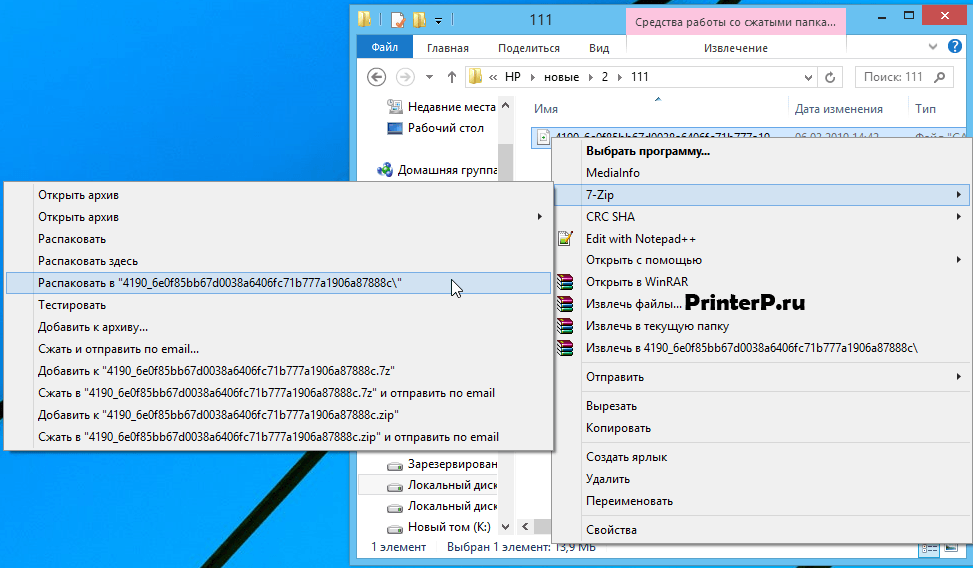Open the recent locations dropdown arrow
Image resolution: width=973 pixels, height=568 pixels.
pyautogui.click(x=429, y=77)
